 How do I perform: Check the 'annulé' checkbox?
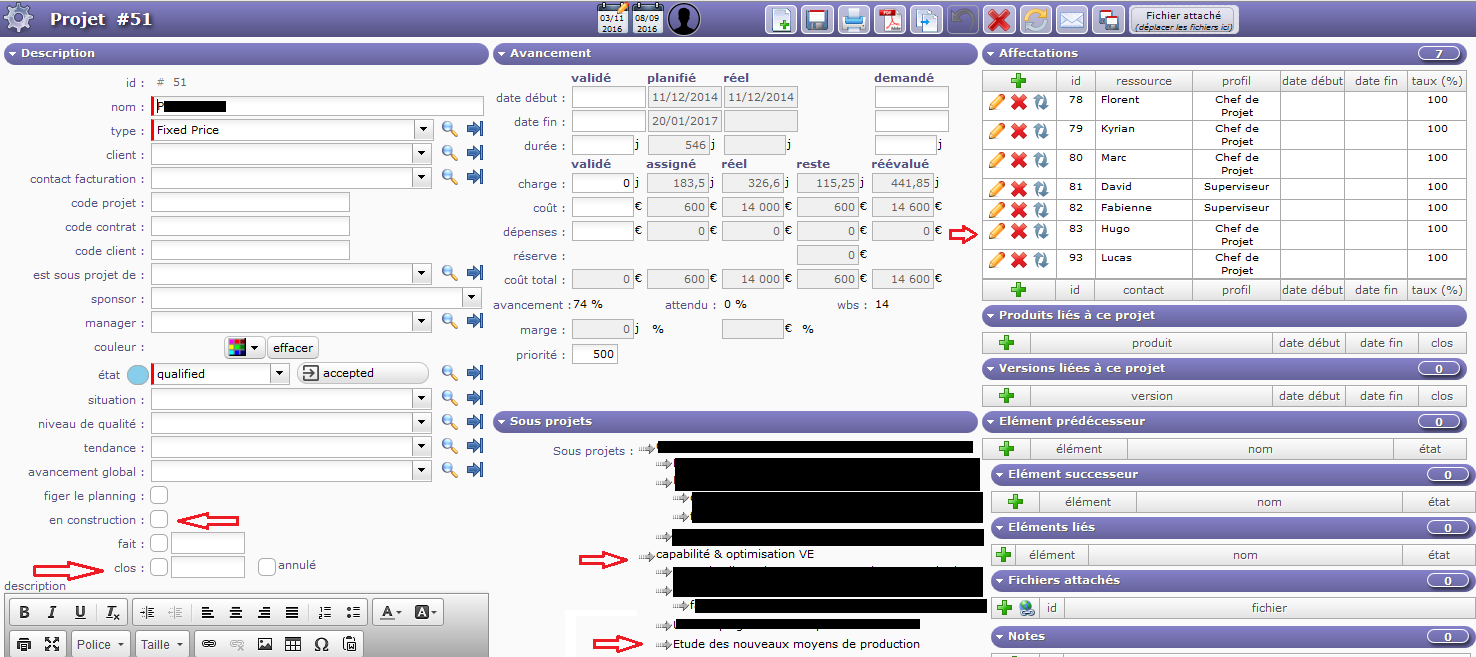tap(267, 566)
